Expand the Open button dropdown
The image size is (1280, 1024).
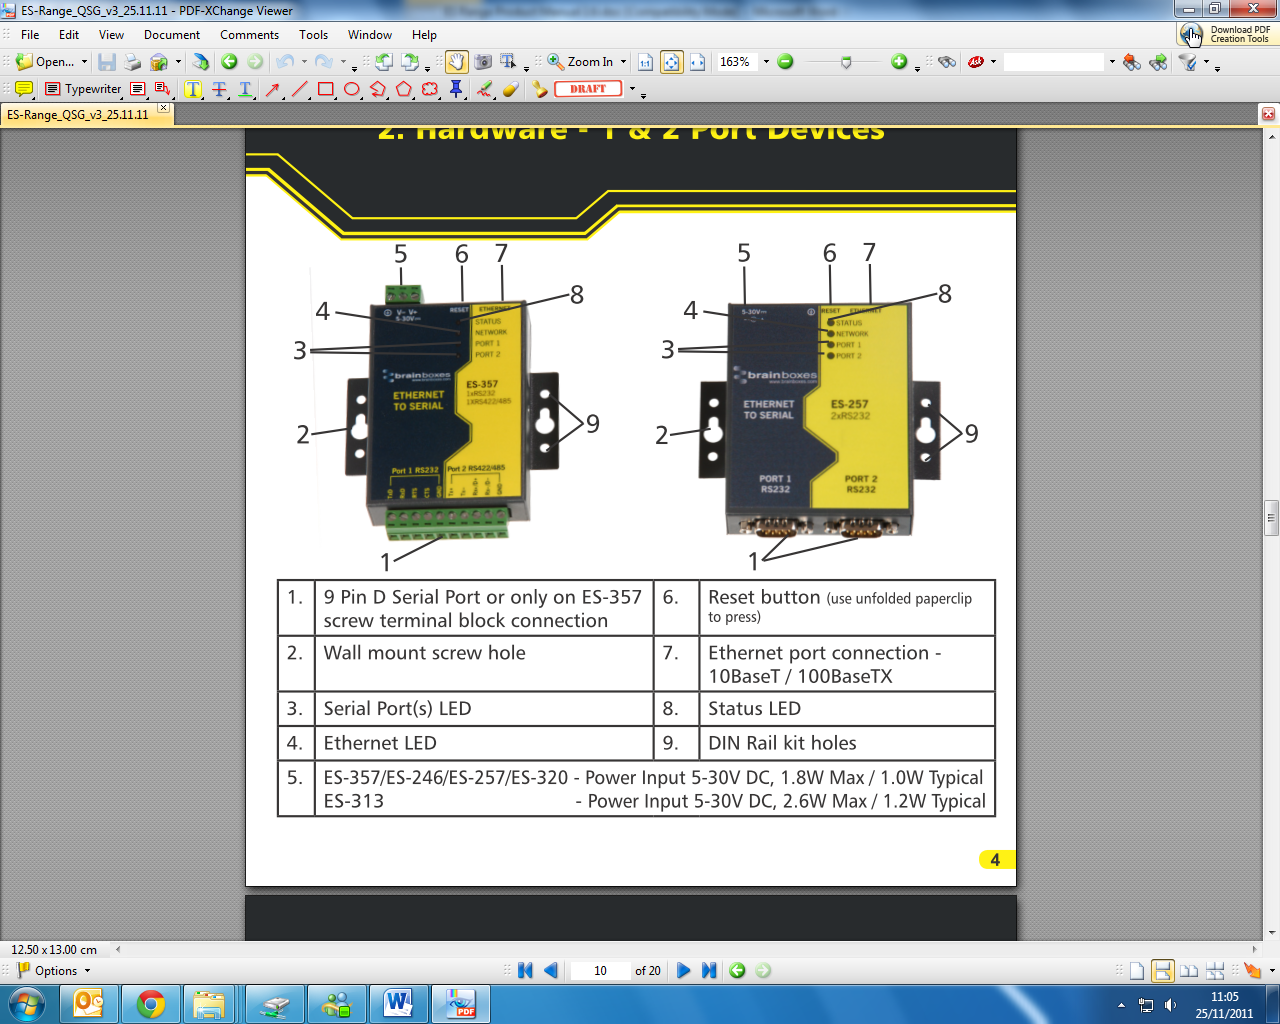pos(84,61)
